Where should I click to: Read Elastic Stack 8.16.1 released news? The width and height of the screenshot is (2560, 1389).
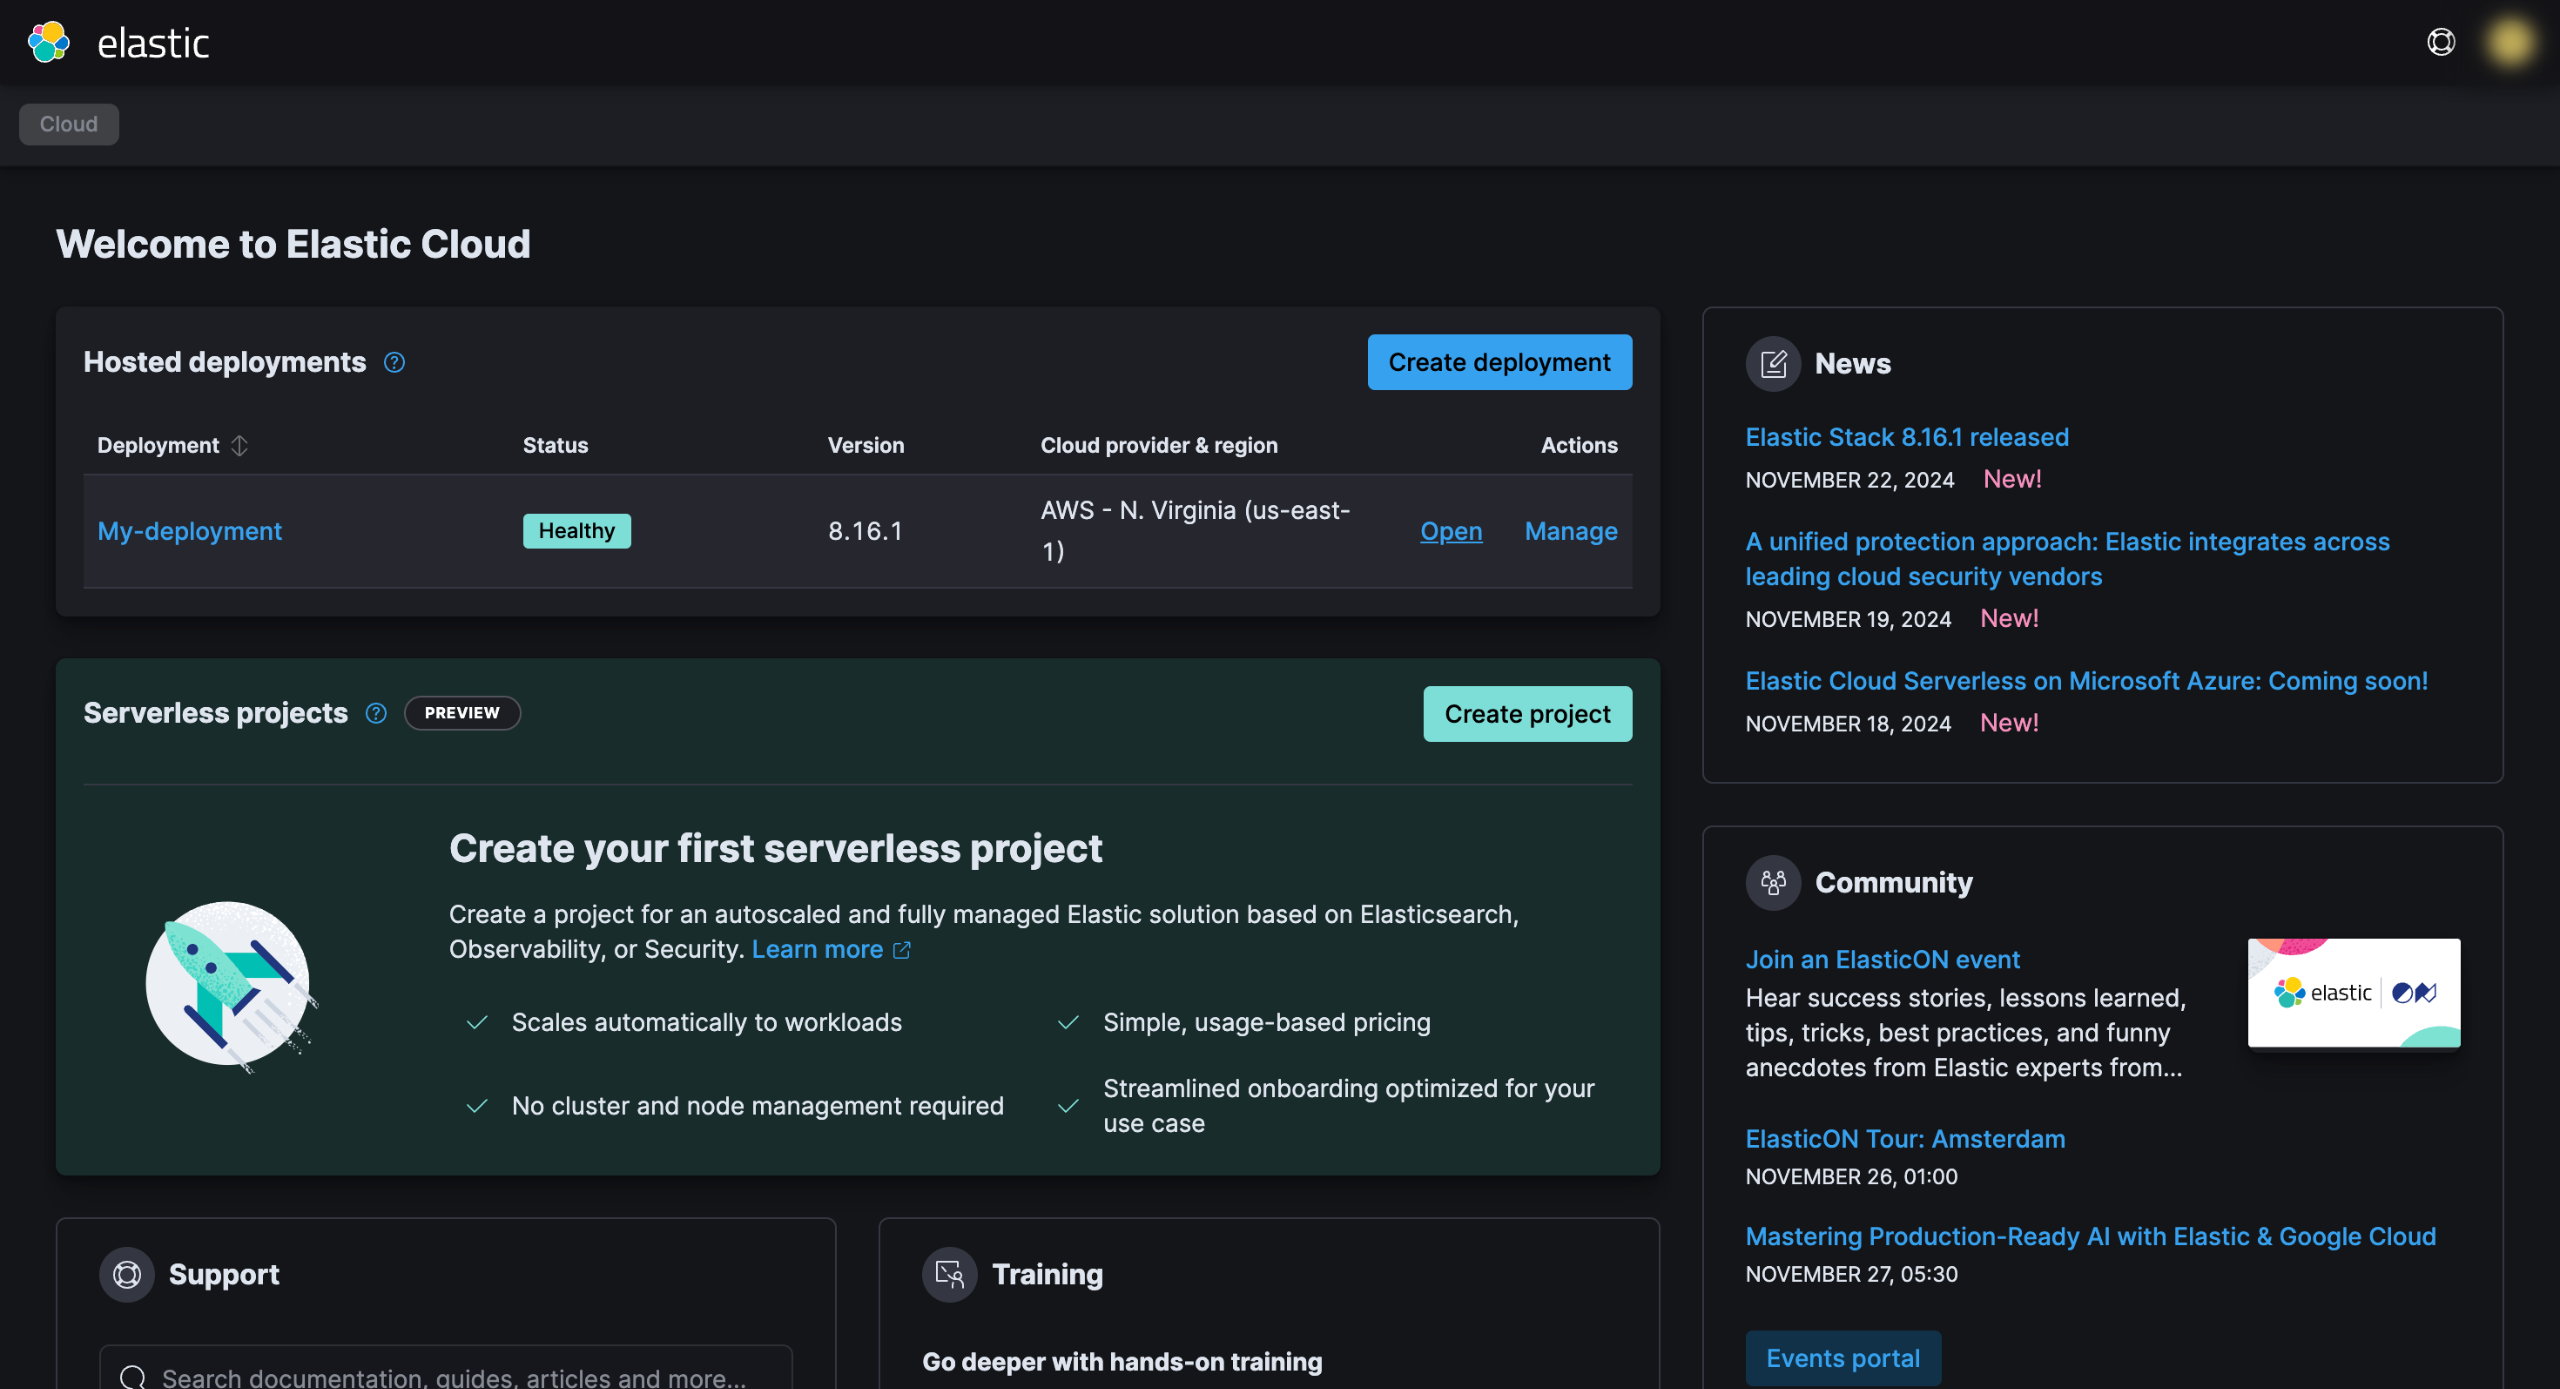point(1906,437)
